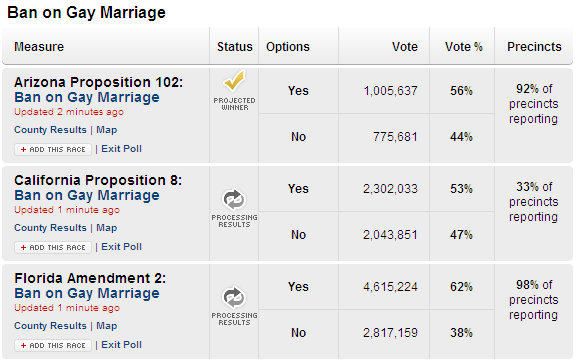576x362 pixels.
Task: Open Arizona Ban on Gay Marriage link
Action: click(87, 97)
